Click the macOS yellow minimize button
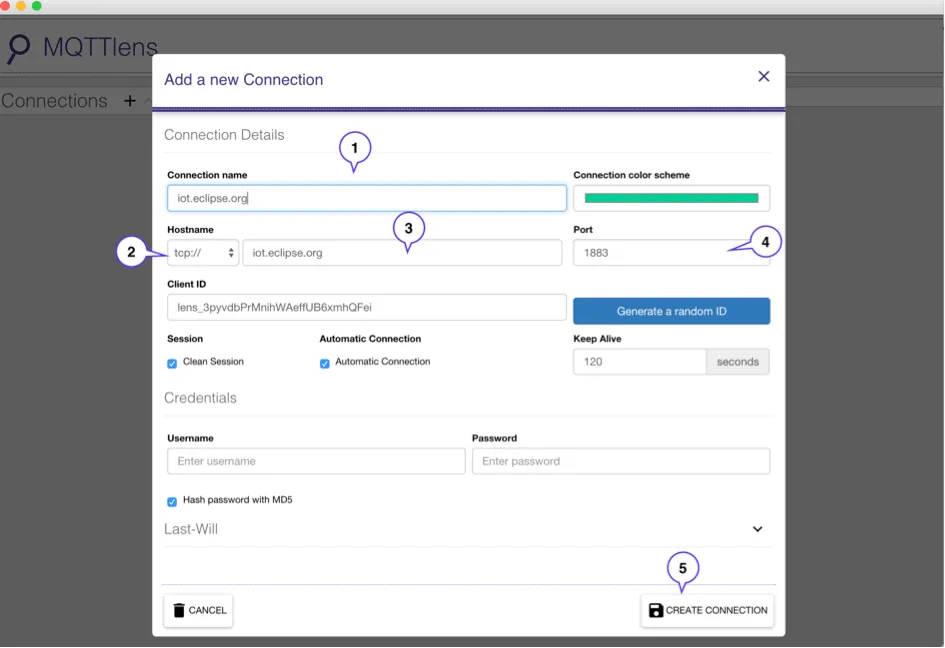The image size is (945, 648). point(20,5)
